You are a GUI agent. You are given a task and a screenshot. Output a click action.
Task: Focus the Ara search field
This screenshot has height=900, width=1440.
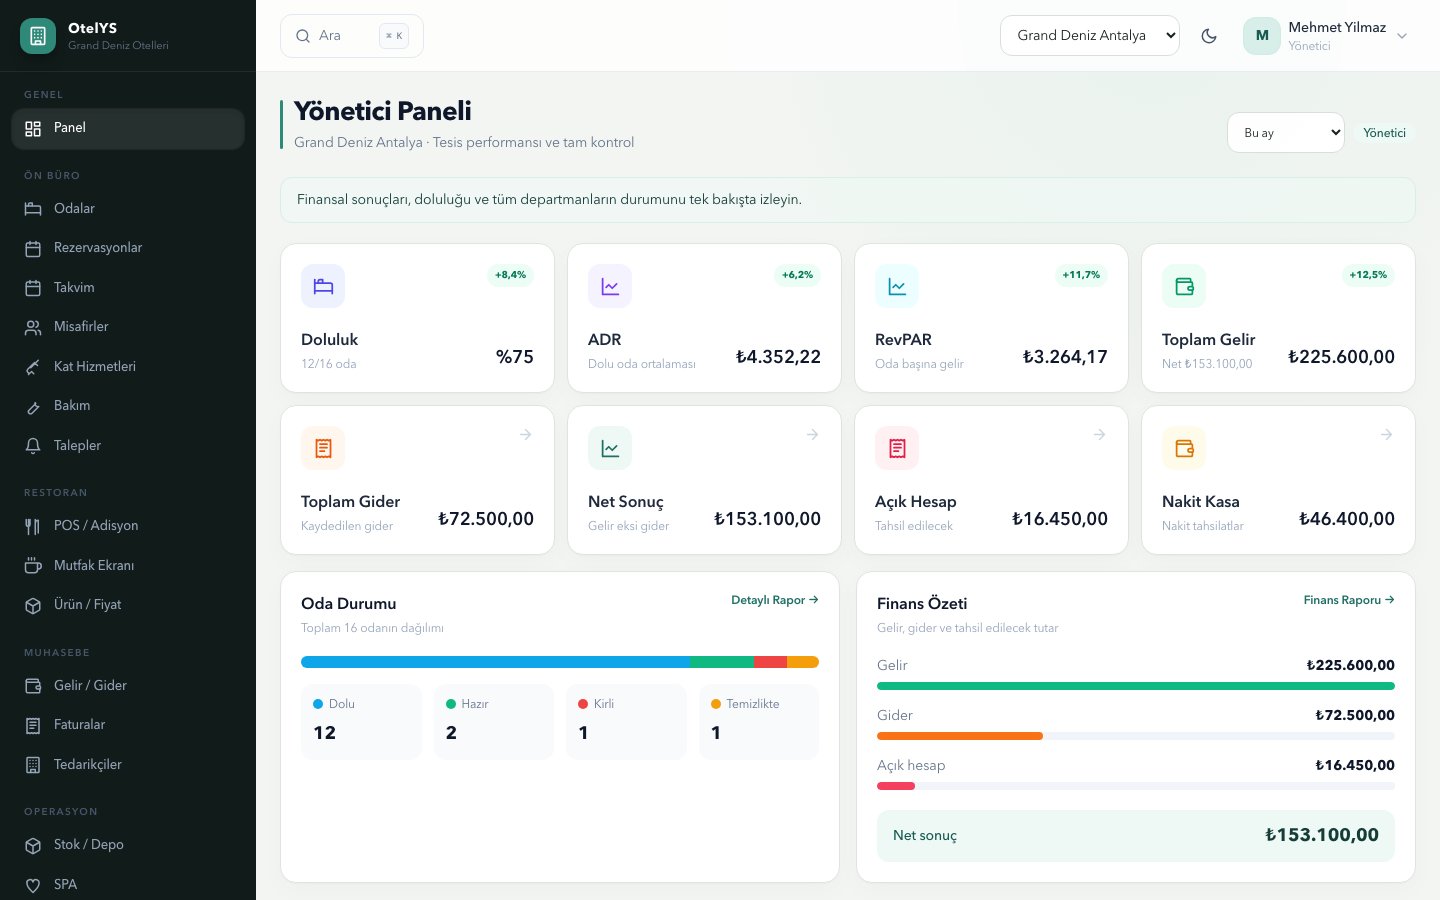352,36
